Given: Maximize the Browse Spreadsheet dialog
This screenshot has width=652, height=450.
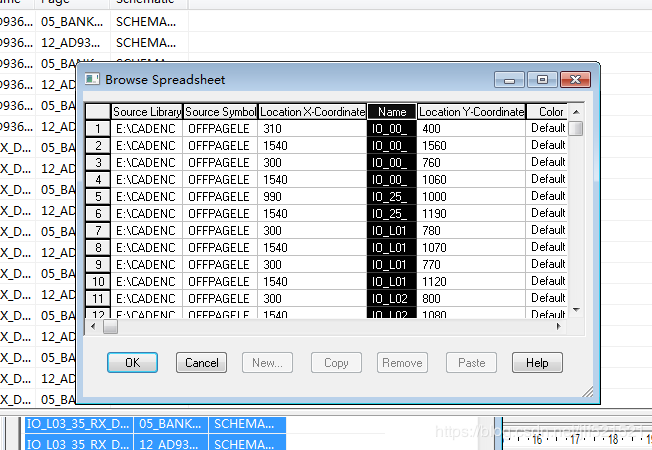Looking at the screenshot, I should tap(542, 79).
